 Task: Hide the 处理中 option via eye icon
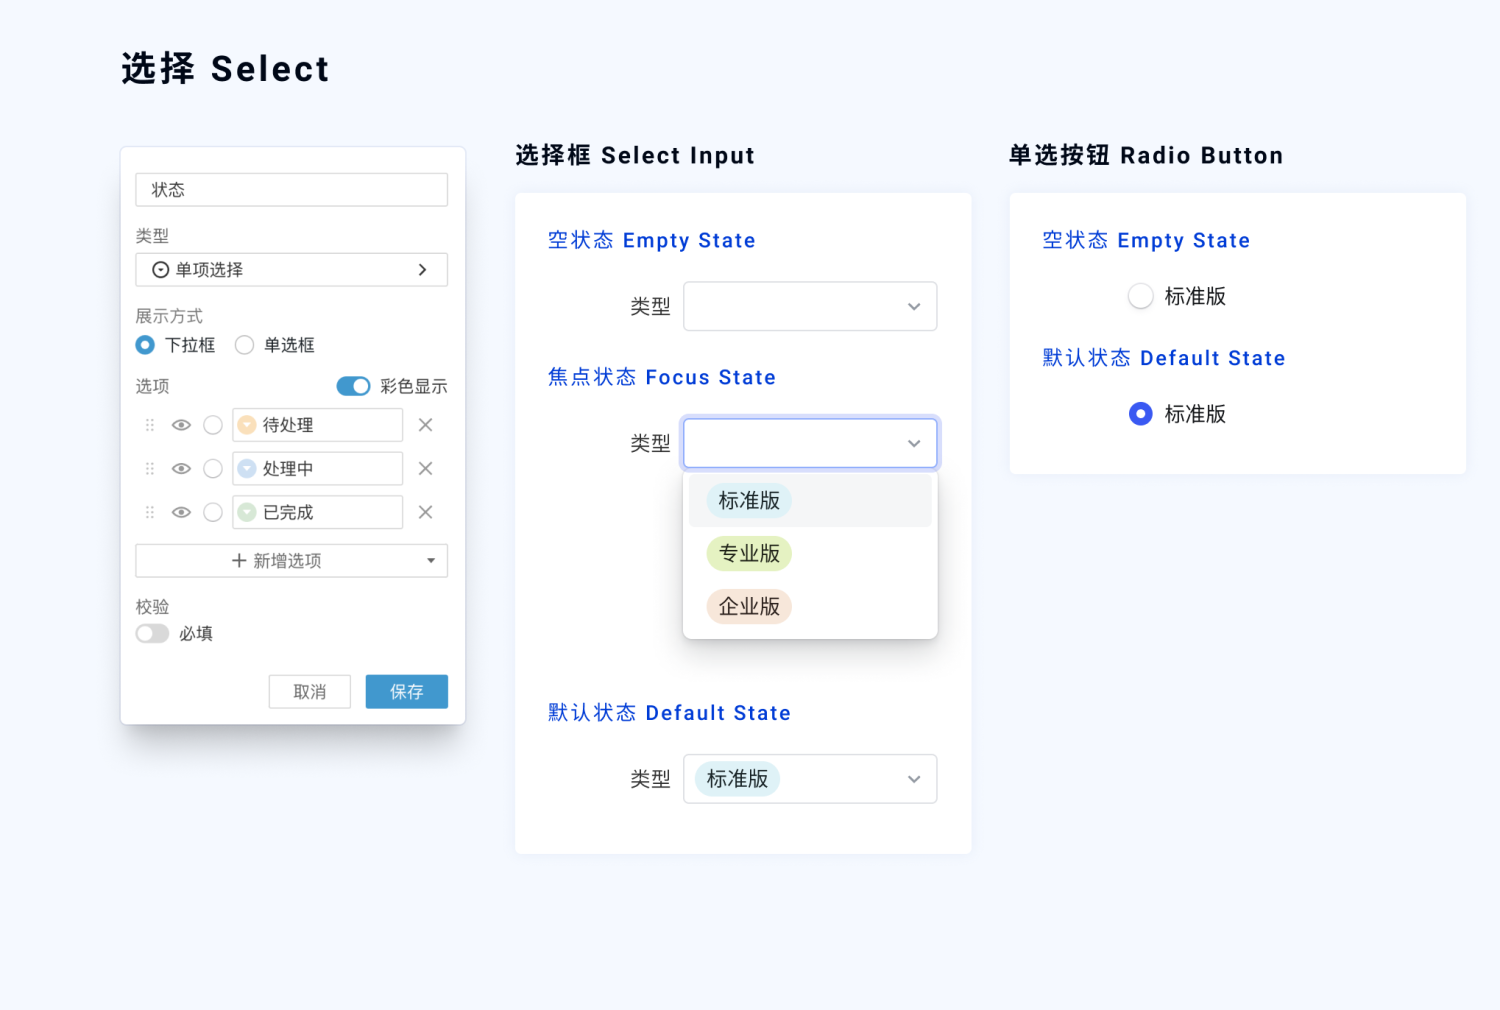click(x=181, y=469)
